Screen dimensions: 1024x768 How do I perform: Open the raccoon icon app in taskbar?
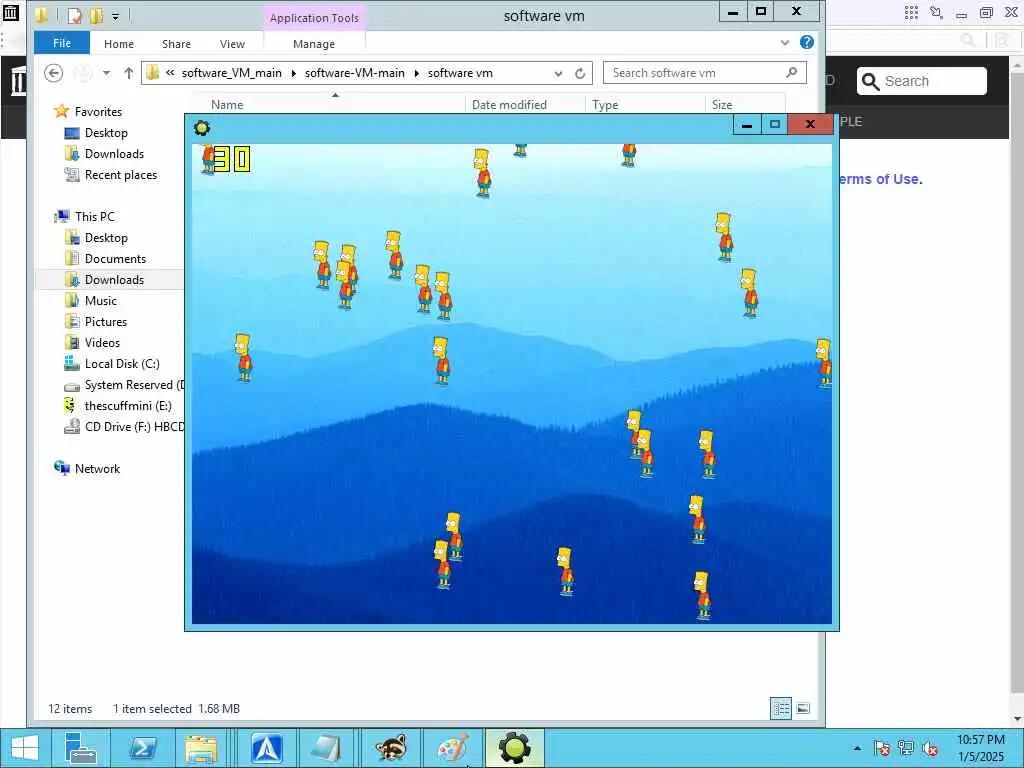[391, 748]
